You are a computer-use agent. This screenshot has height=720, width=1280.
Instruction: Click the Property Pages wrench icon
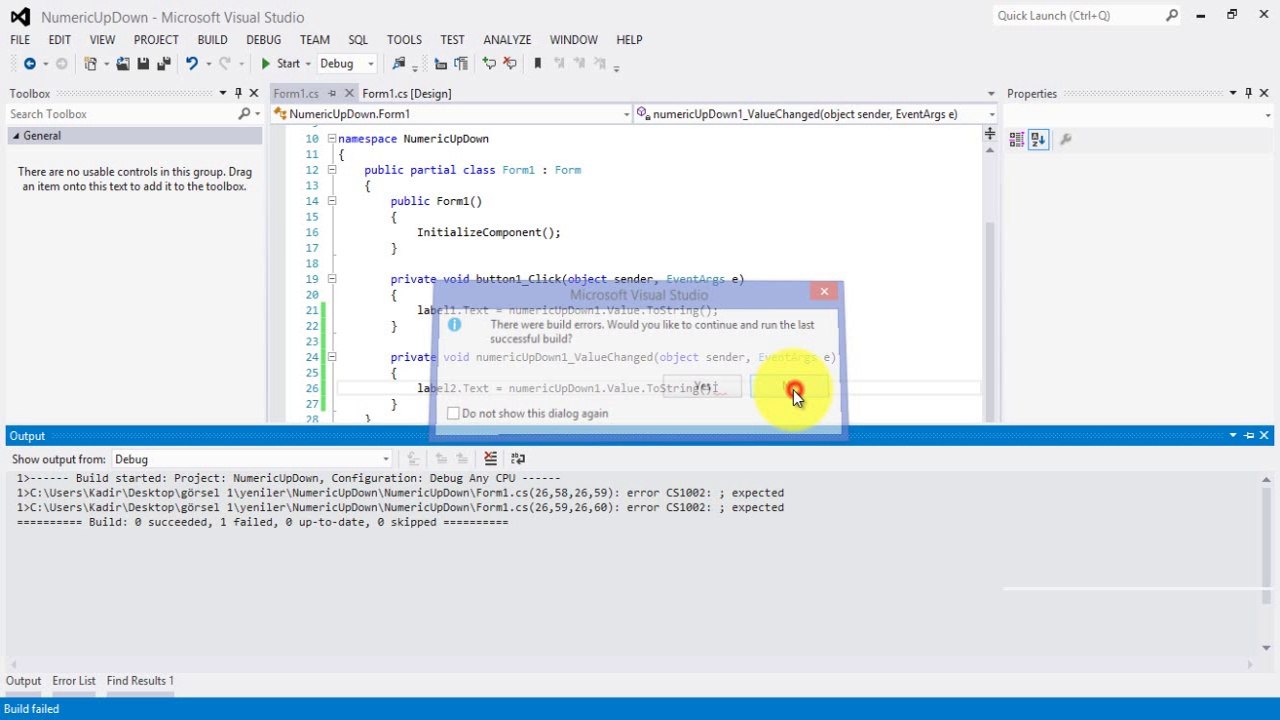[1066, 140]
